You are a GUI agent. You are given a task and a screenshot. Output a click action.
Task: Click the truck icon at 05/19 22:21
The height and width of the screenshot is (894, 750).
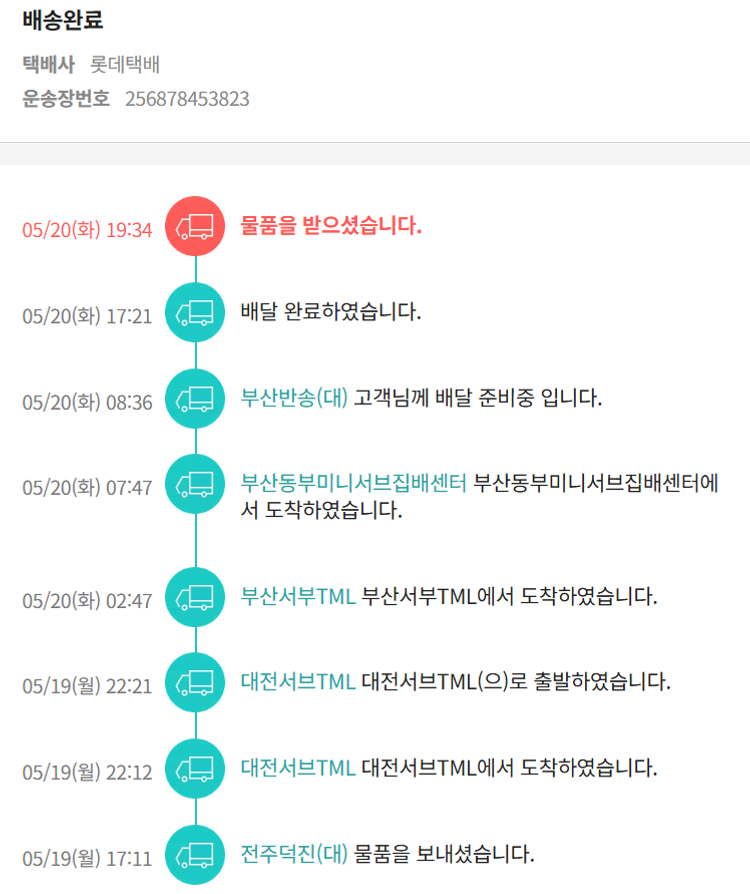click(x=195, y=683)
